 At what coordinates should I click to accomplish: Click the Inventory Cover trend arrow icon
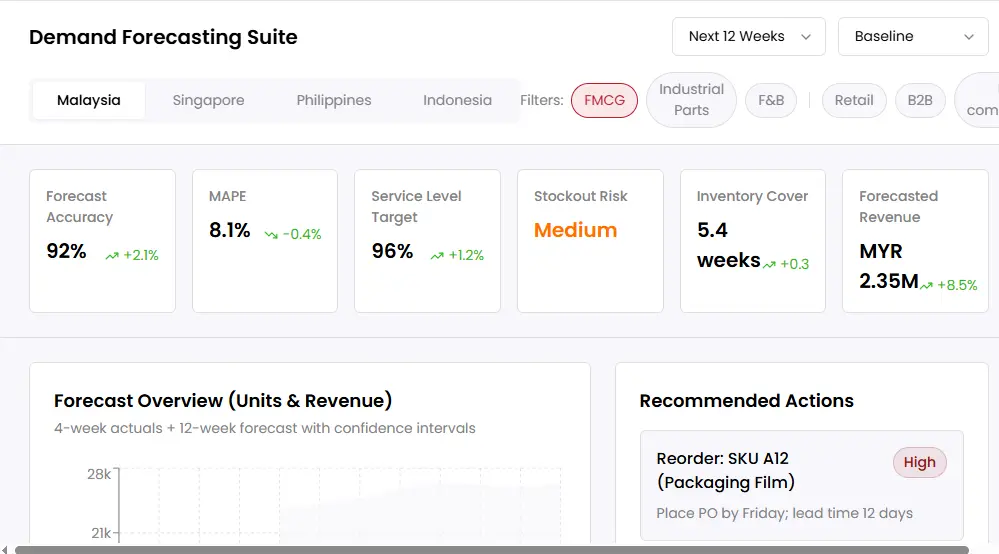tap(769, 265)
